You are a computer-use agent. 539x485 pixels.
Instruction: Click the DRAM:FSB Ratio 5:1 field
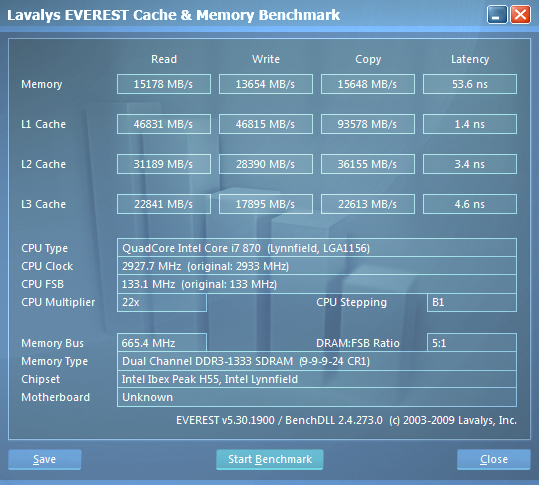coord(472,343)
